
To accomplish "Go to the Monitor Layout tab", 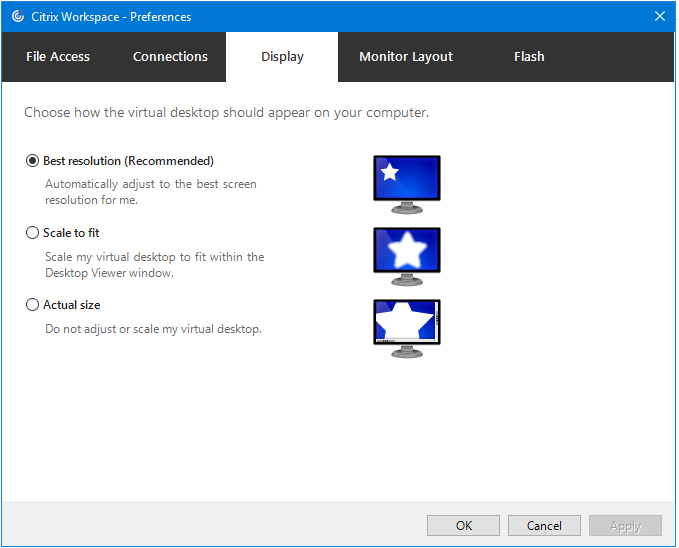I will coord(407,57).
